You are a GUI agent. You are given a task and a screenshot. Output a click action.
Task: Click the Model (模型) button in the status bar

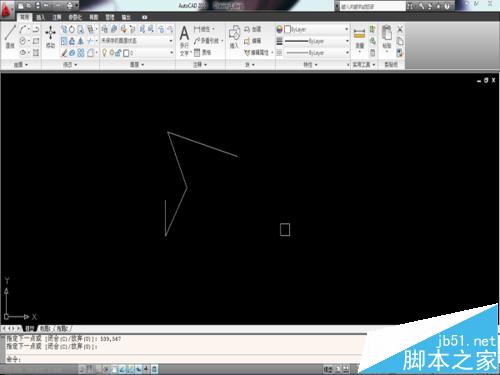tap(328, 369)
